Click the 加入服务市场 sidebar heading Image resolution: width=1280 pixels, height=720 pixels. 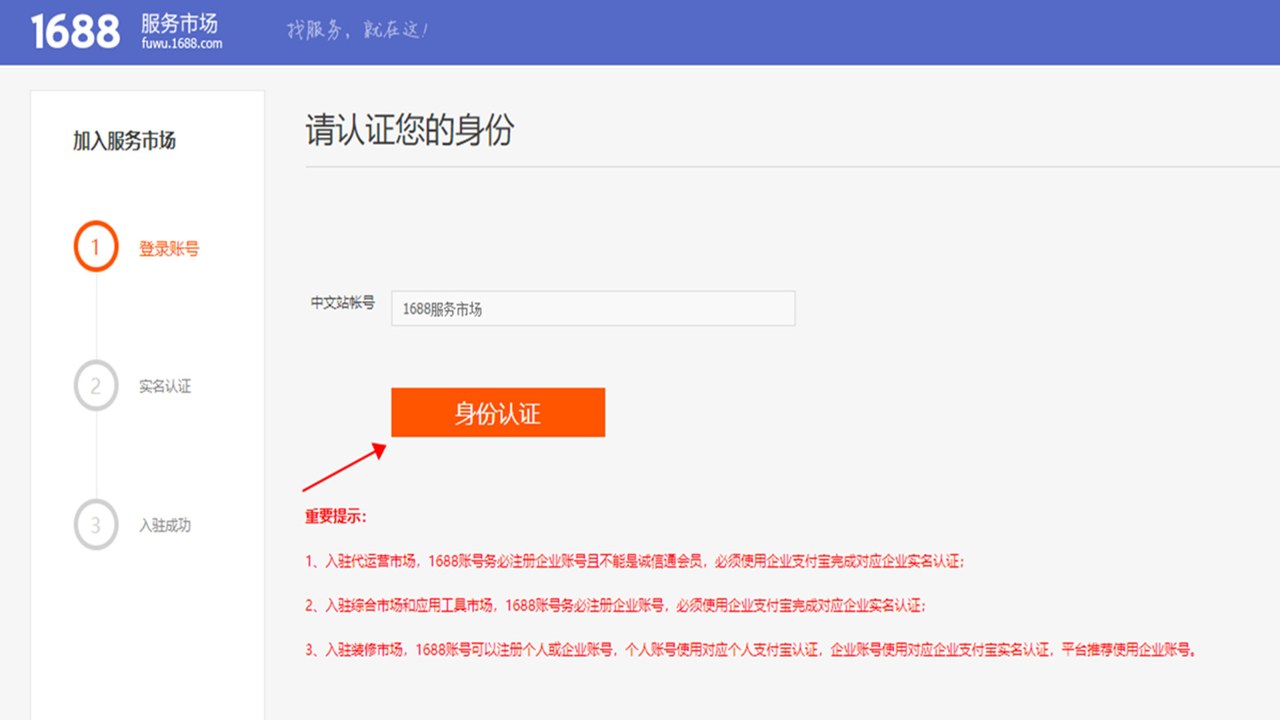point(124,141)
